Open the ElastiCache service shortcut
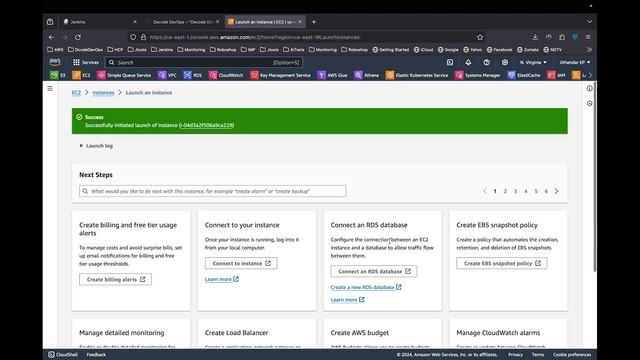The image size is (640, 360). pos(524,75)
